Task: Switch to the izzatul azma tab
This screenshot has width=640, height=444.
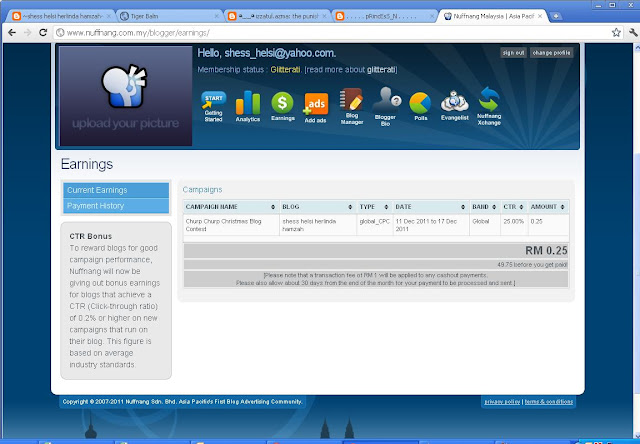Action: coord(278,16)
